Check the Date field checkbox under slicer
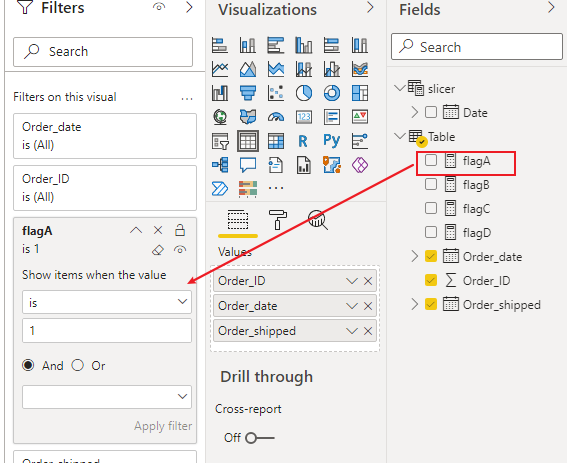 [x=431, y=112]
